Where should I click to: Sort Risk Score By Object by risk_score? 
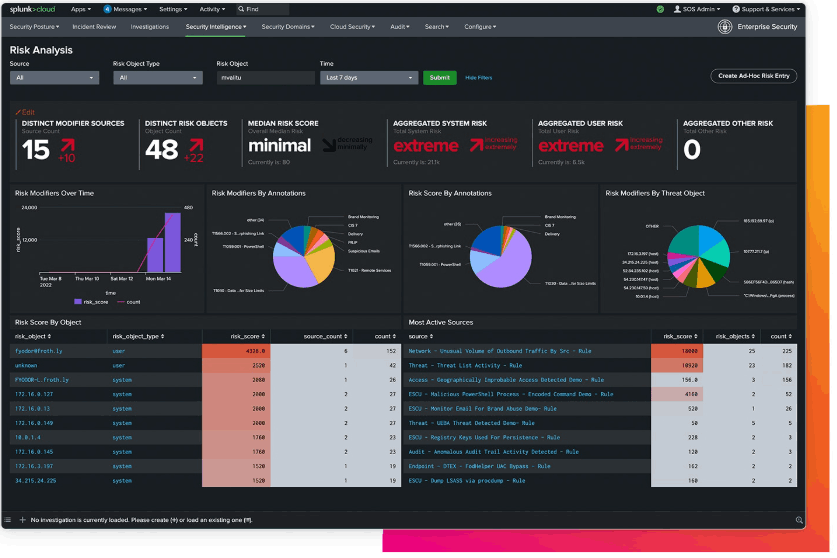coord(247,336)
